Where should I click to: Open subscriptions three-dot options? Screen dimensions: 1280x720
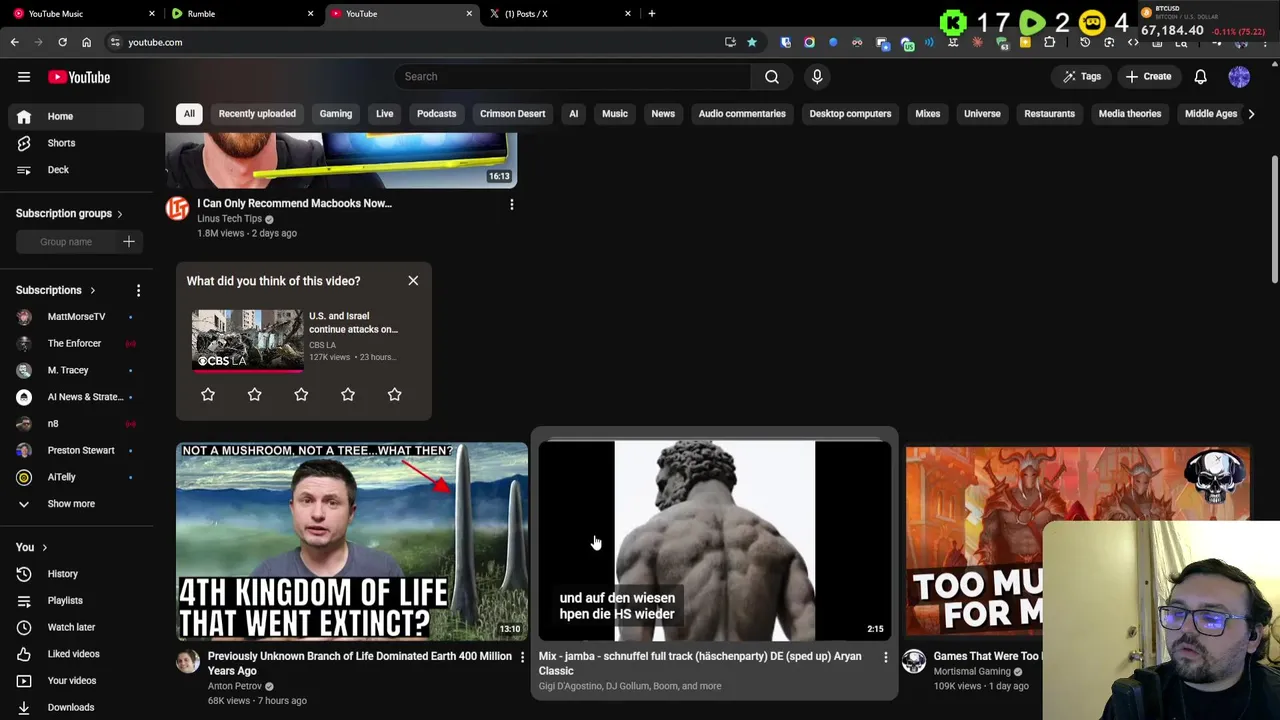[138, 290]
